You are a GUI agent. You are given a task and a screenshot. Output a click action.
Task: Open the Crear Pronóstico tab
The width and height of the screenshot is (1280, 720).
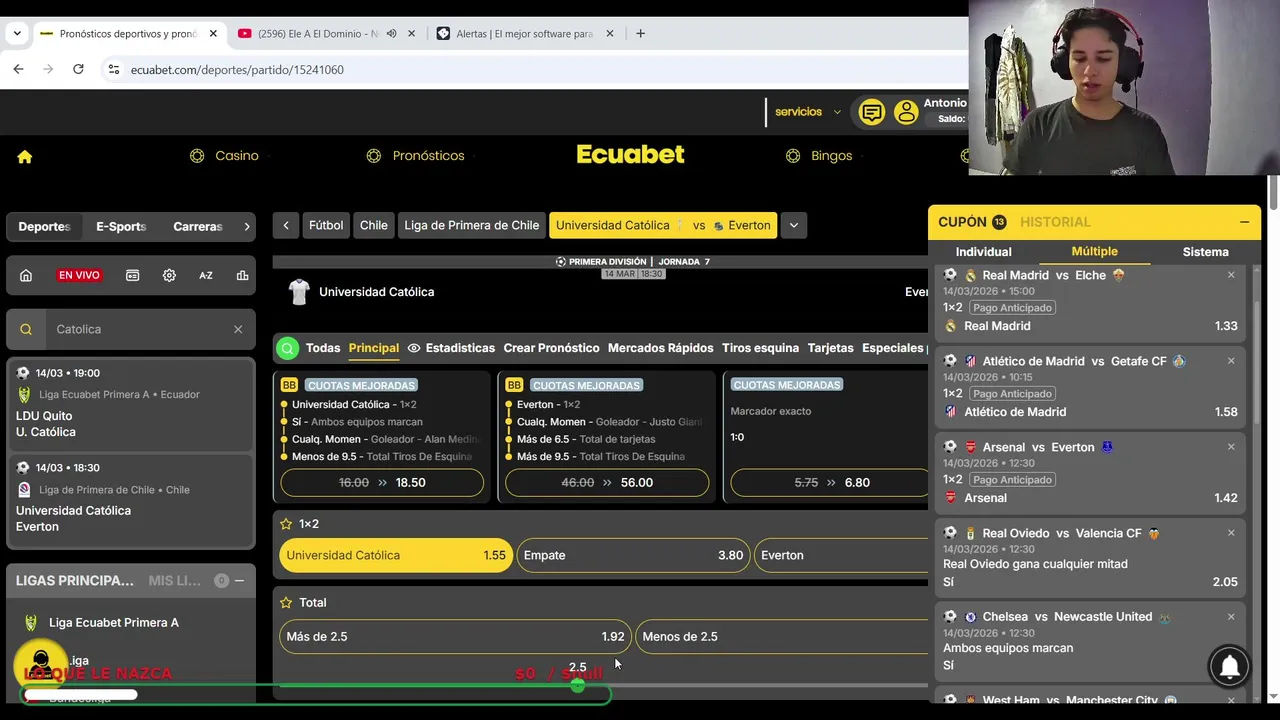[x=551, y=348]
